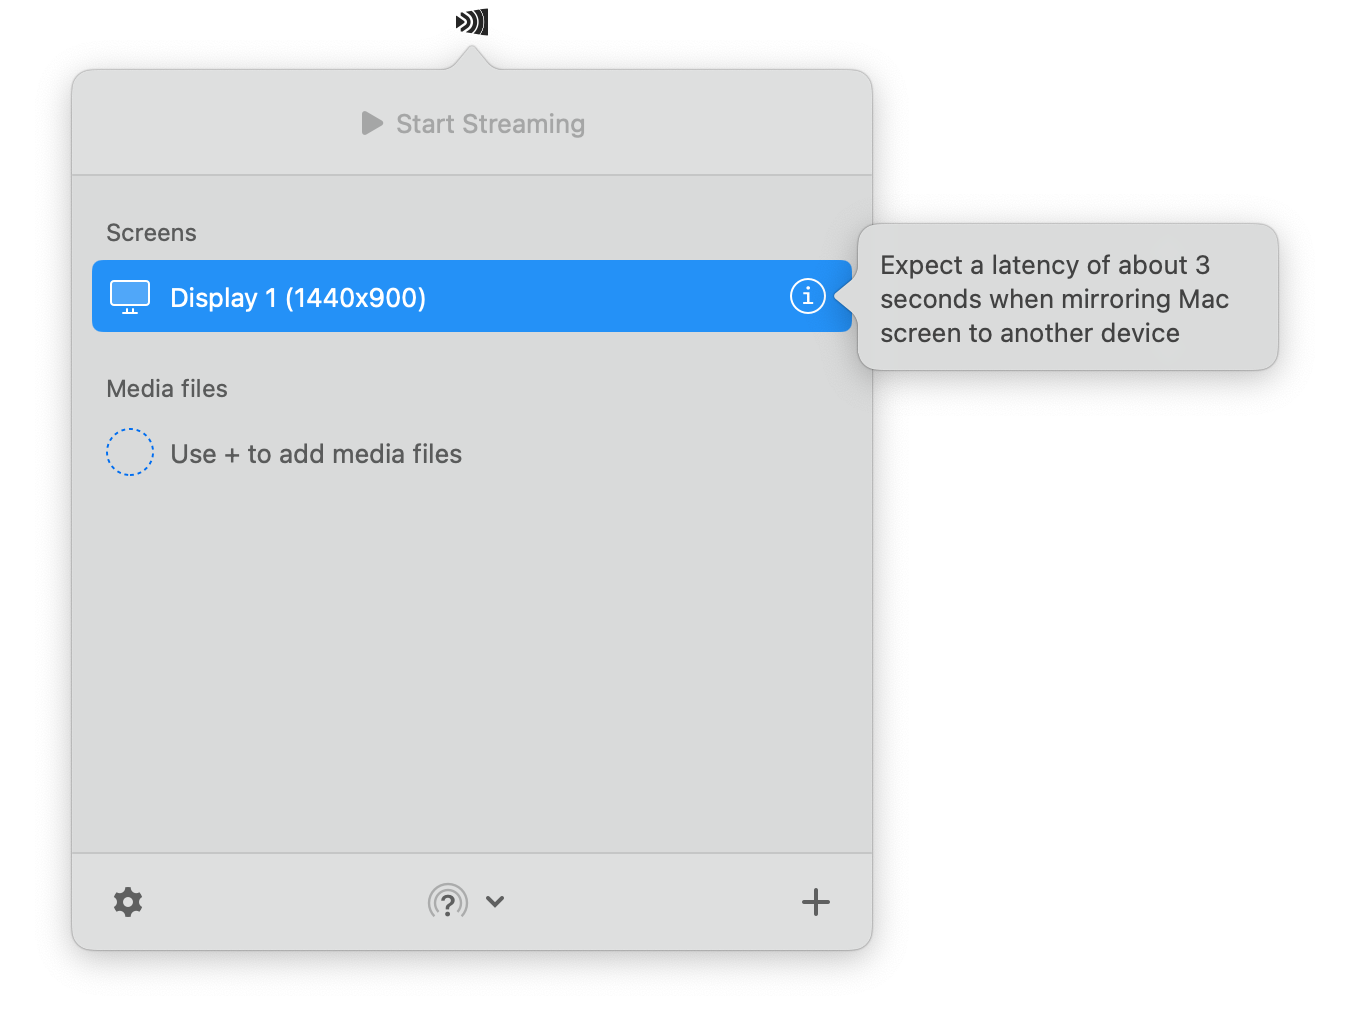The height and width of the screenshot is (1030, 1350).
Task: Click the Media files section heading
Action: coord(167,389)
